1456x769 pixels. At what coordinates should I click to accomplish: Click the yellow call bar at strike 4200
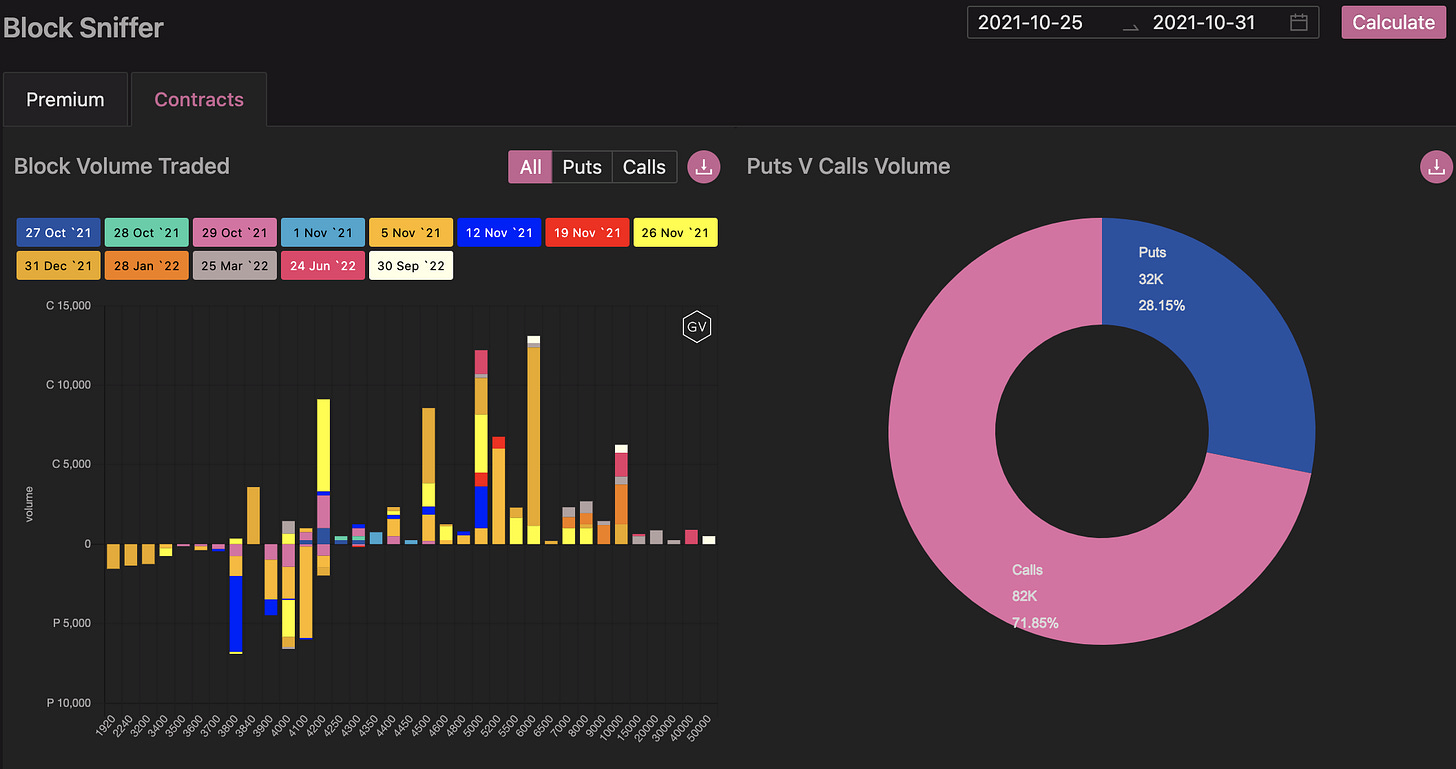click(x=324, y=445)
